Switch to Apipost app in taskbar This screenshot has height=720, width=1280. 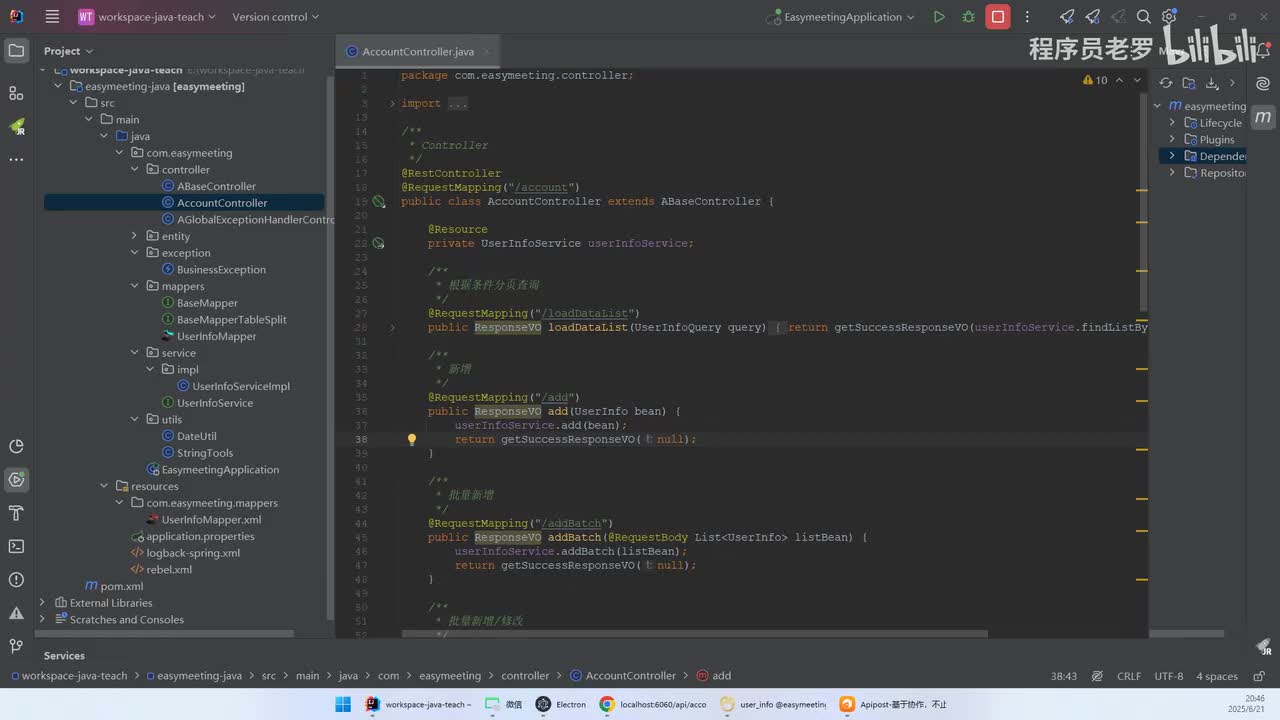(893, 704)
